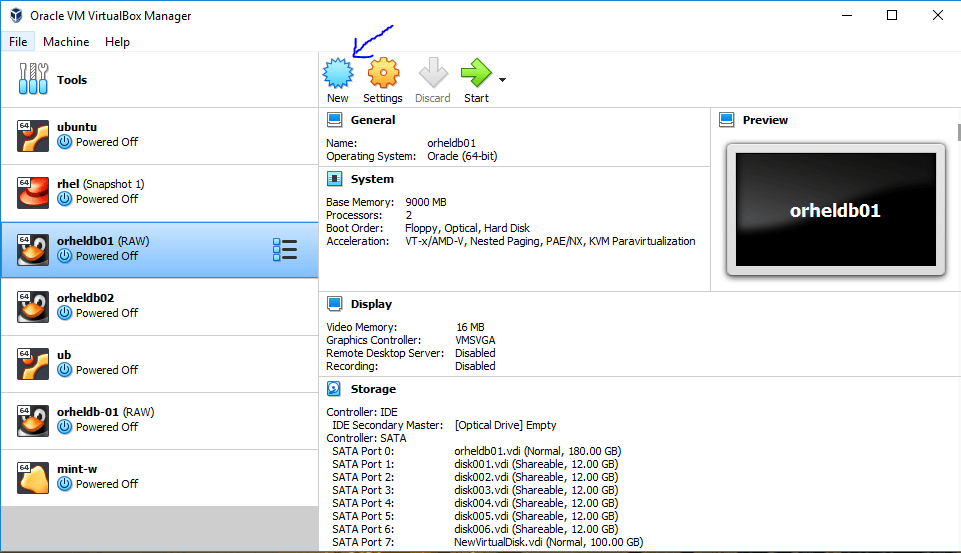Select the Tools entry label

(x=72, y=80)
